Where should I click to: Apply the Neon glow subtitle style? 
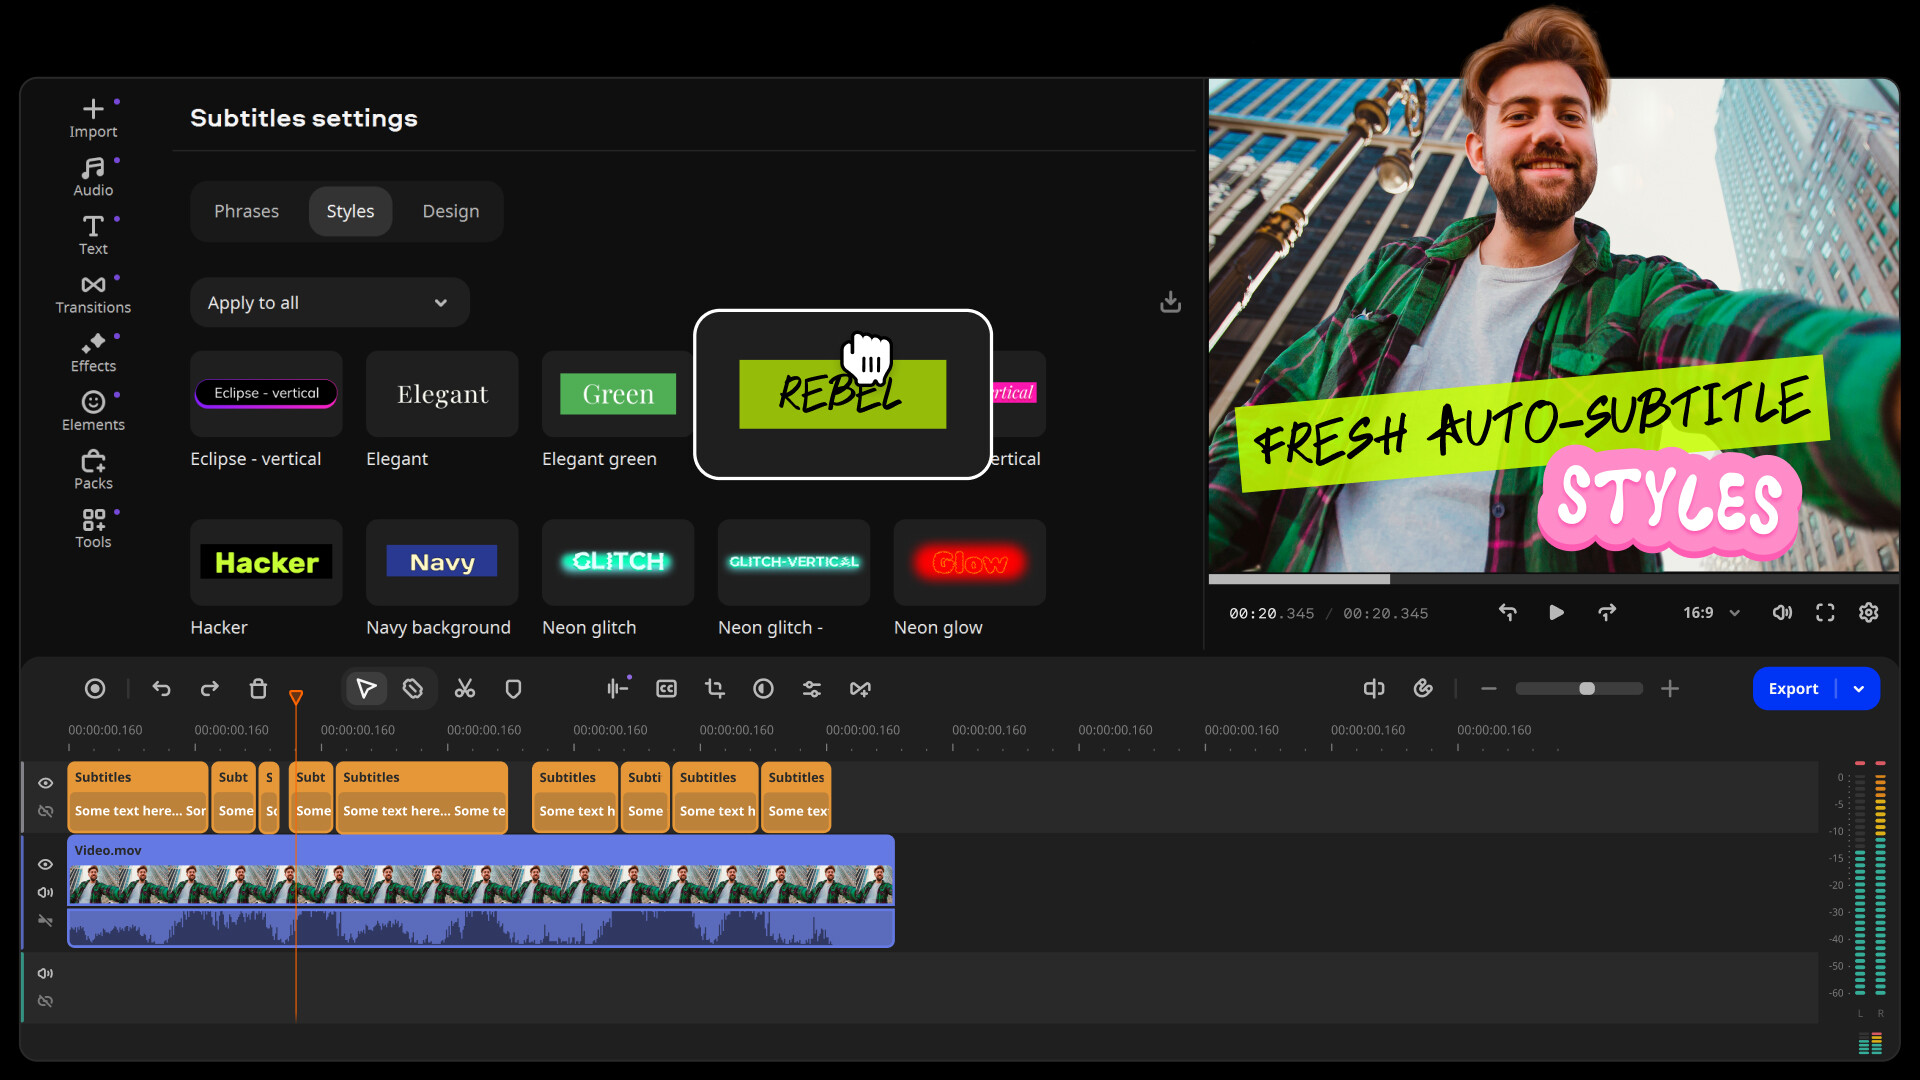coord(968,562)
